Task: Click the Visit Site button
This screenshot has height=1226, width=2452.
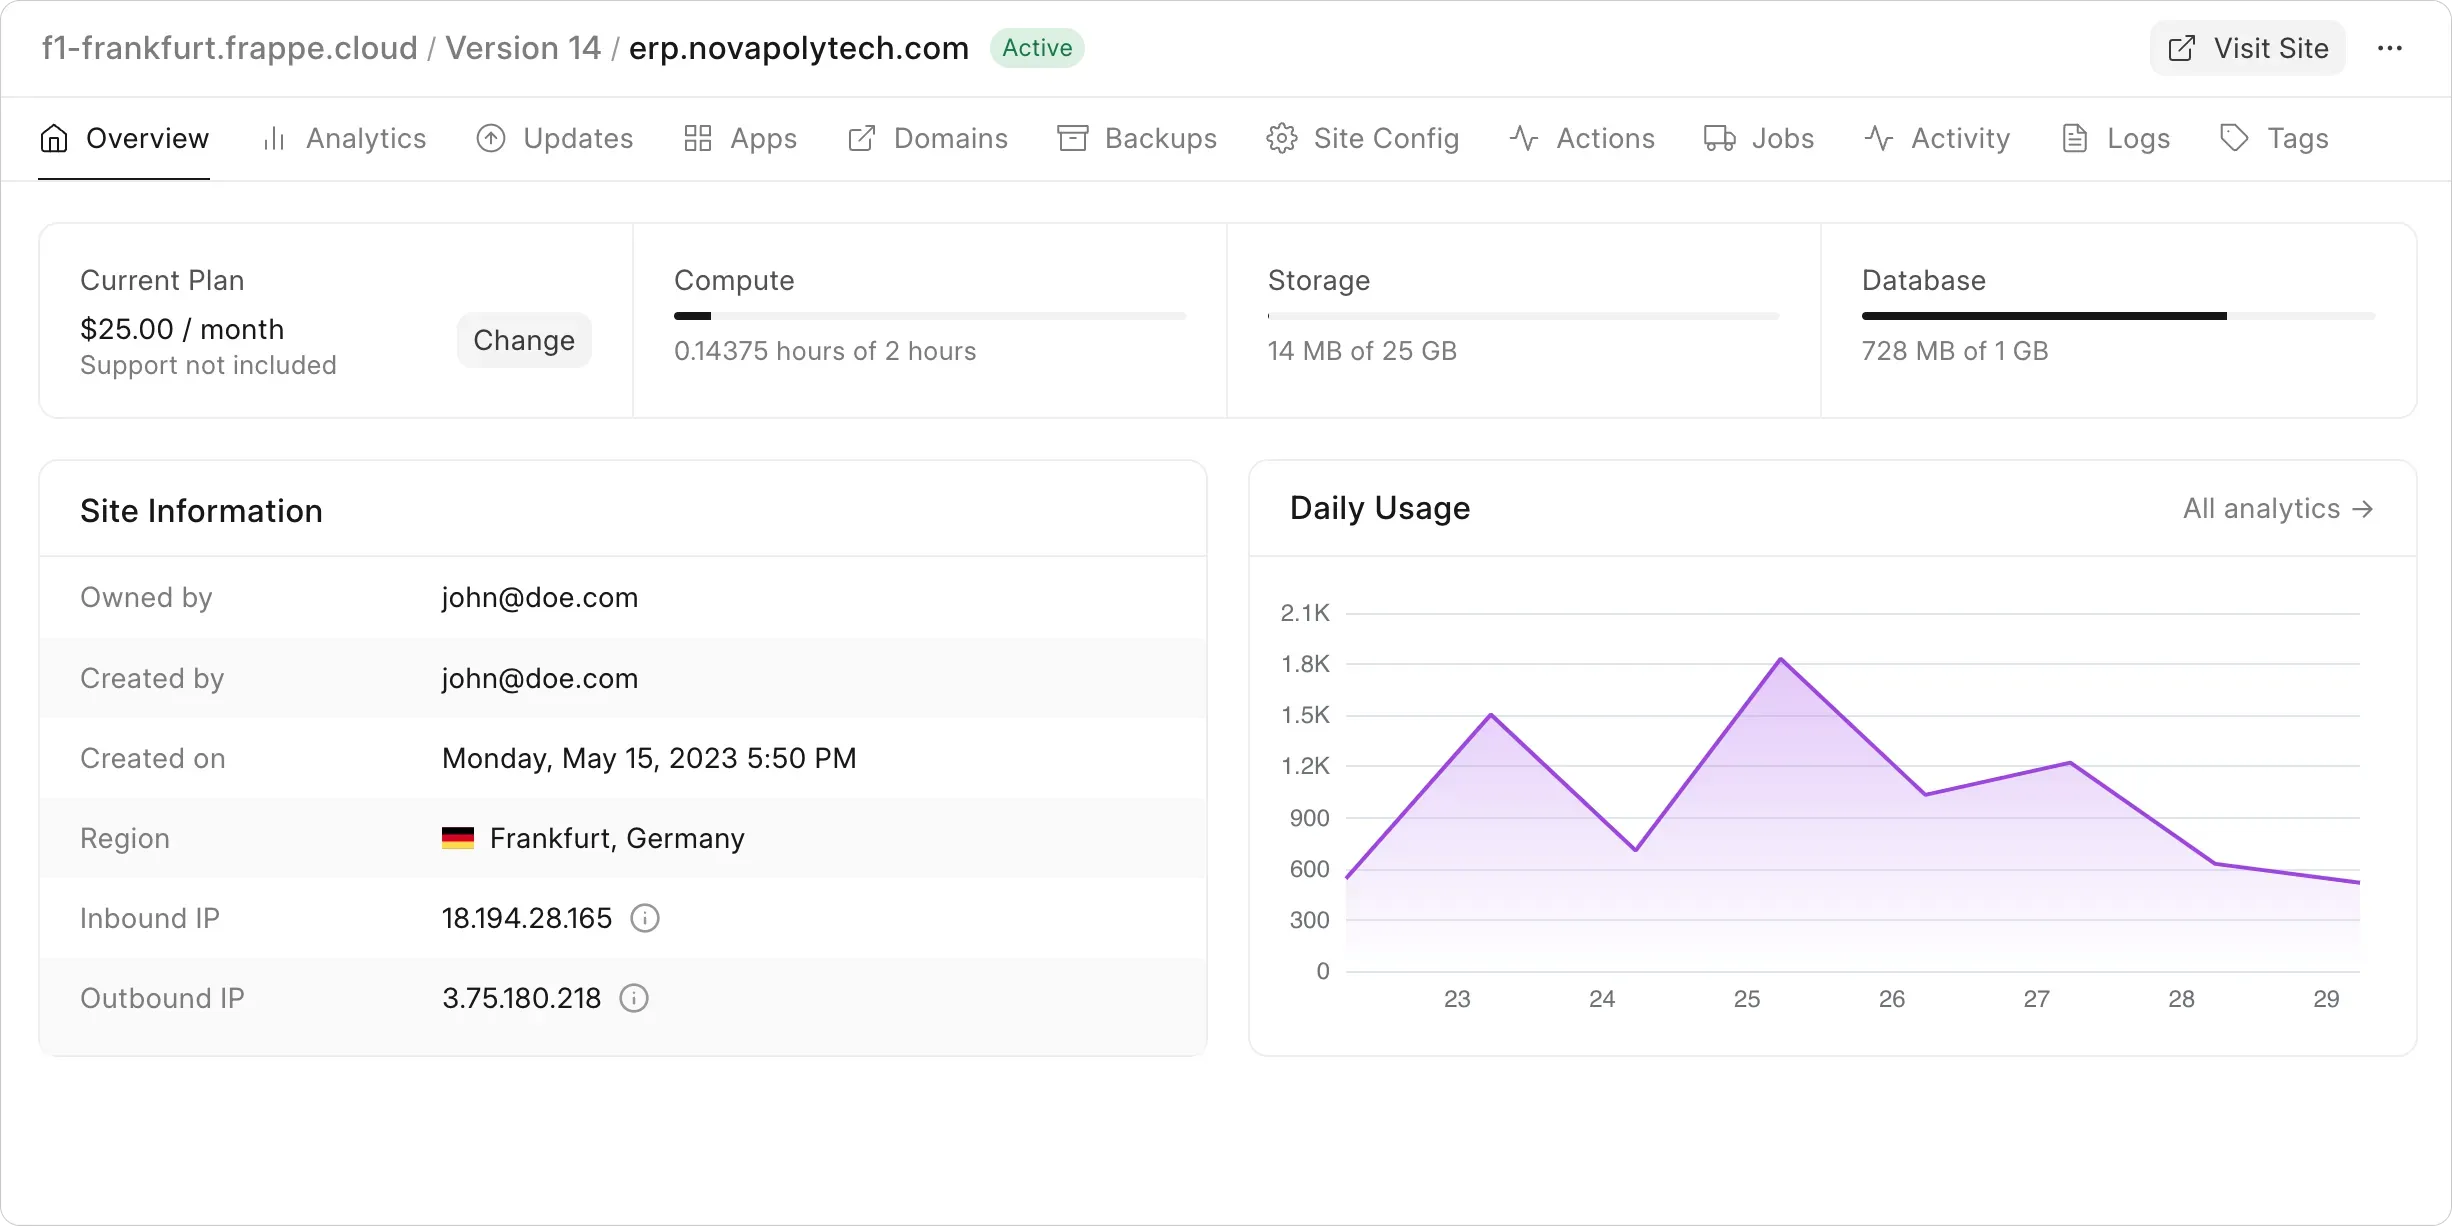Action: (2246, 47)
